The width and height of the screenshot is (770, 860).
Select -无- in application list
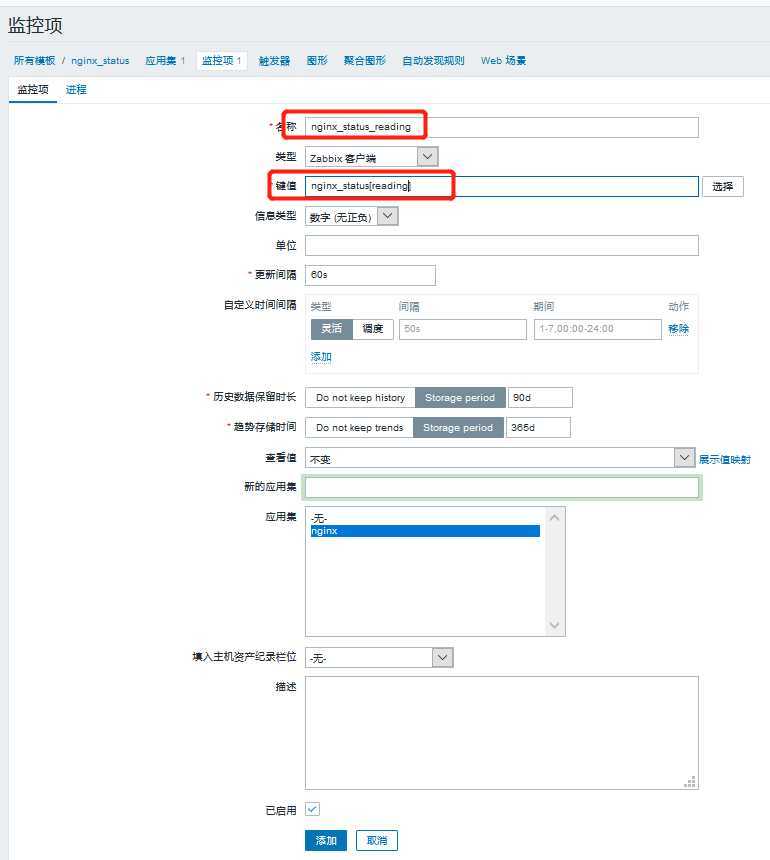click(425, 518)
